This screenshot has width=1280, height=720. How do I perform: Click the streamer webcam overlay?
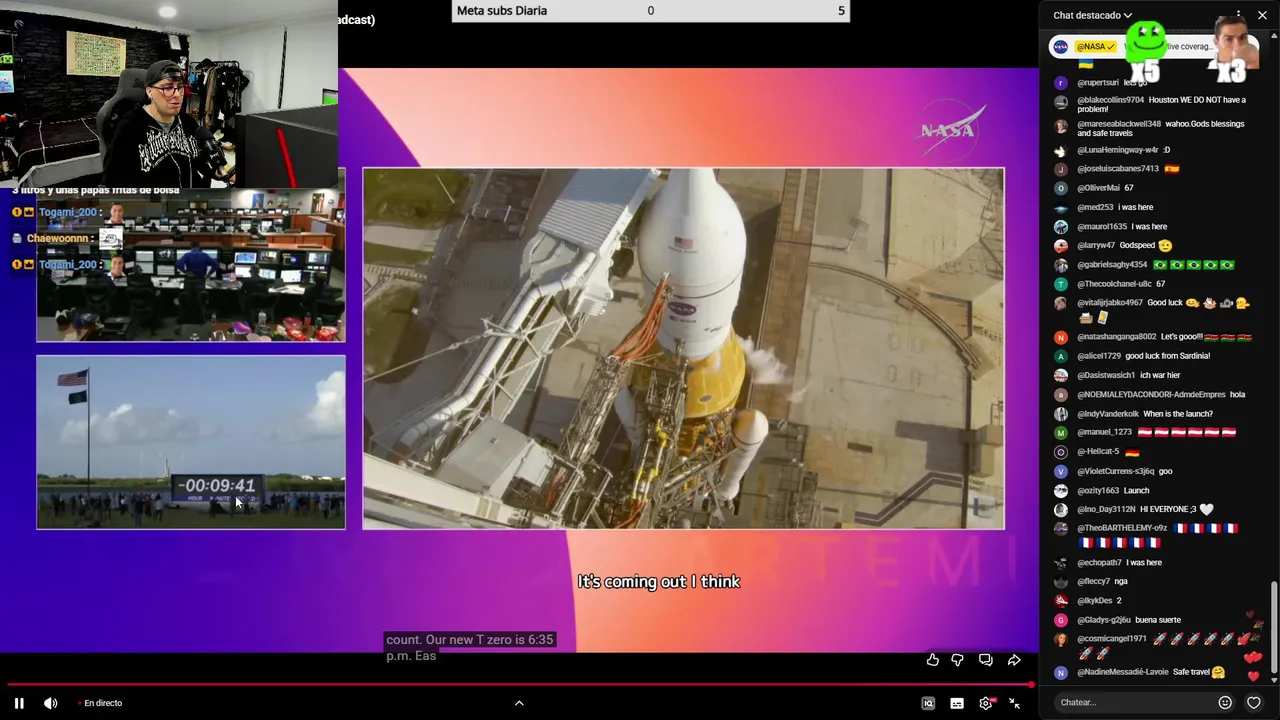(169, 94)
